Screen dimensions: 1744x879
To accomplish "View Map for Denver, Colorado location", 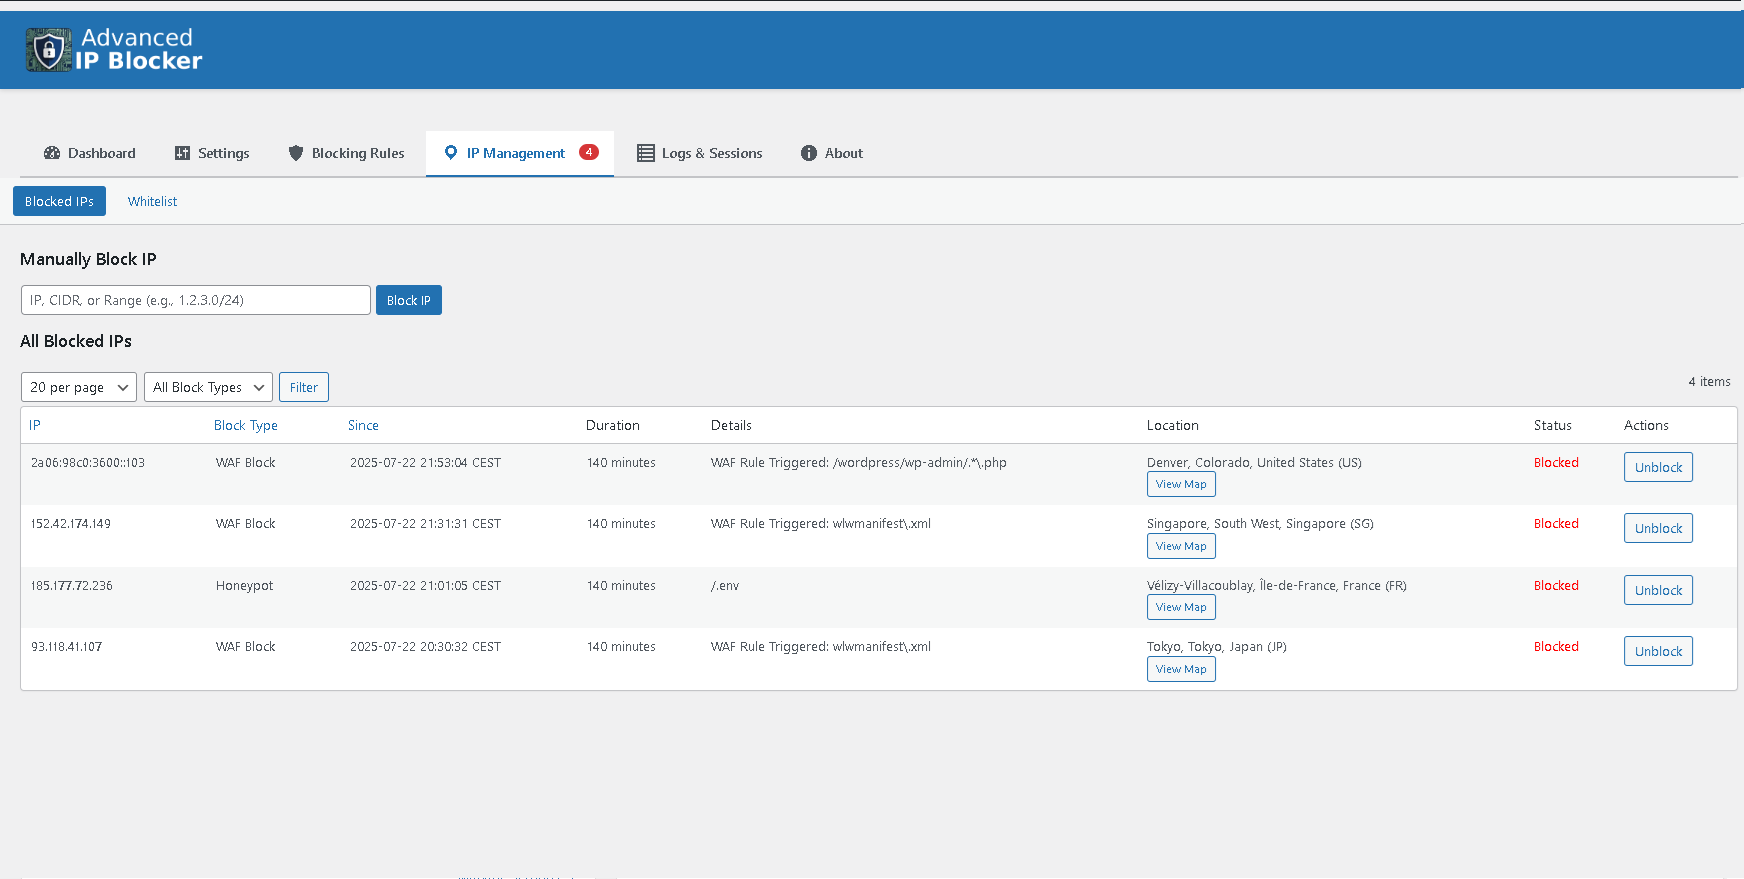I will 1181,484.
